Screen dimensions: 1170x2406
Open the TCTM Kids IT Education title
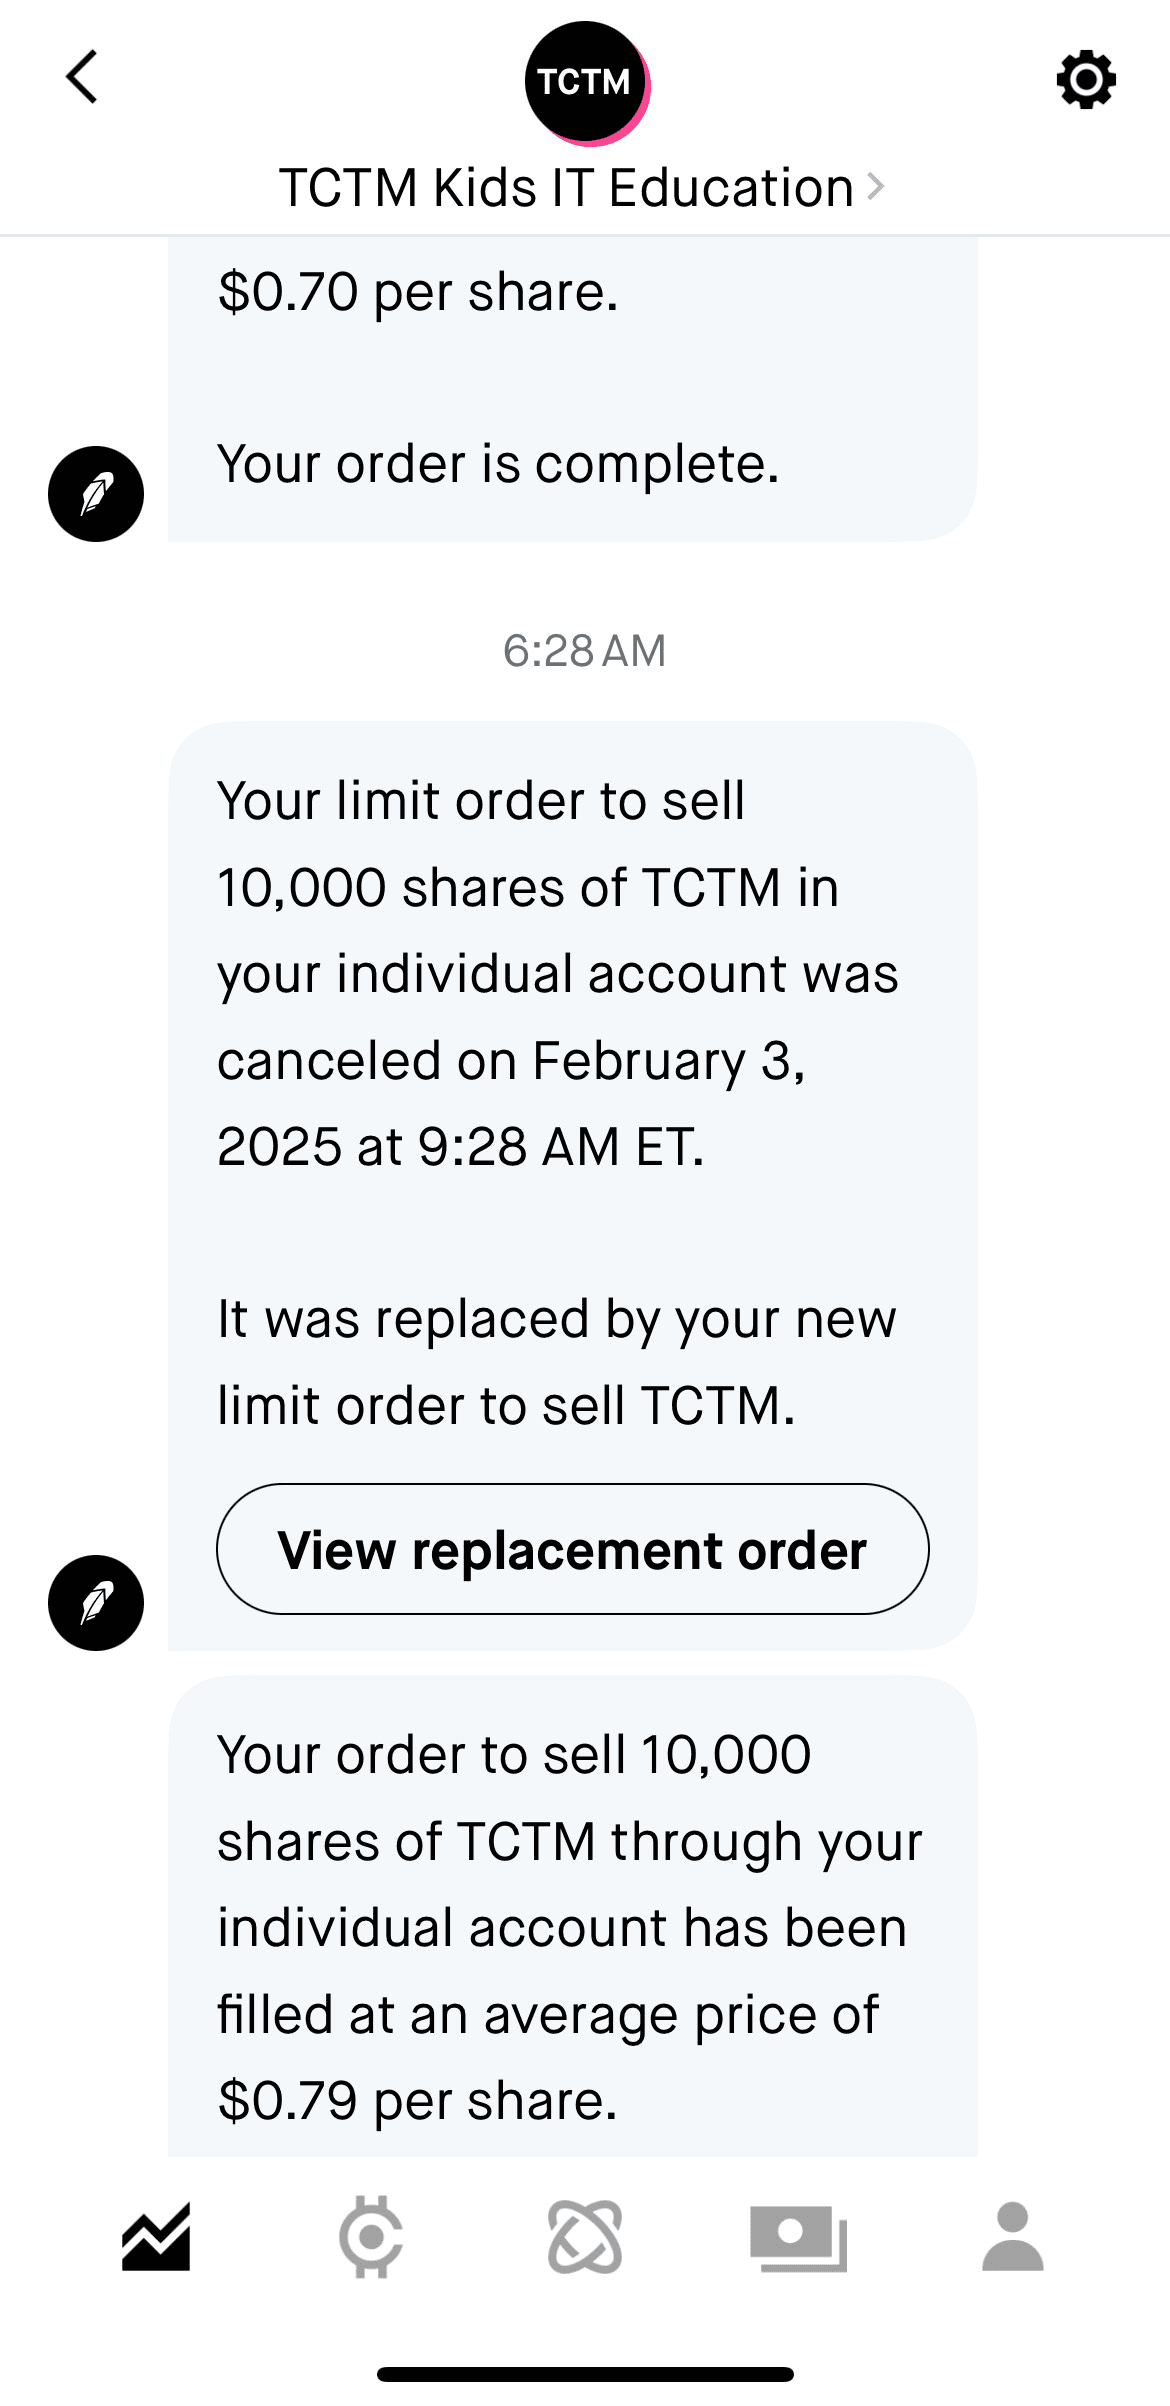click(x=566, y=188)
